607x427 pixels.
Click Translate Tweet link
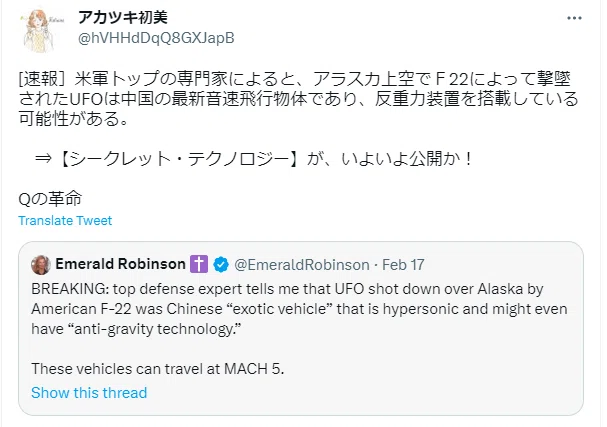65,220
